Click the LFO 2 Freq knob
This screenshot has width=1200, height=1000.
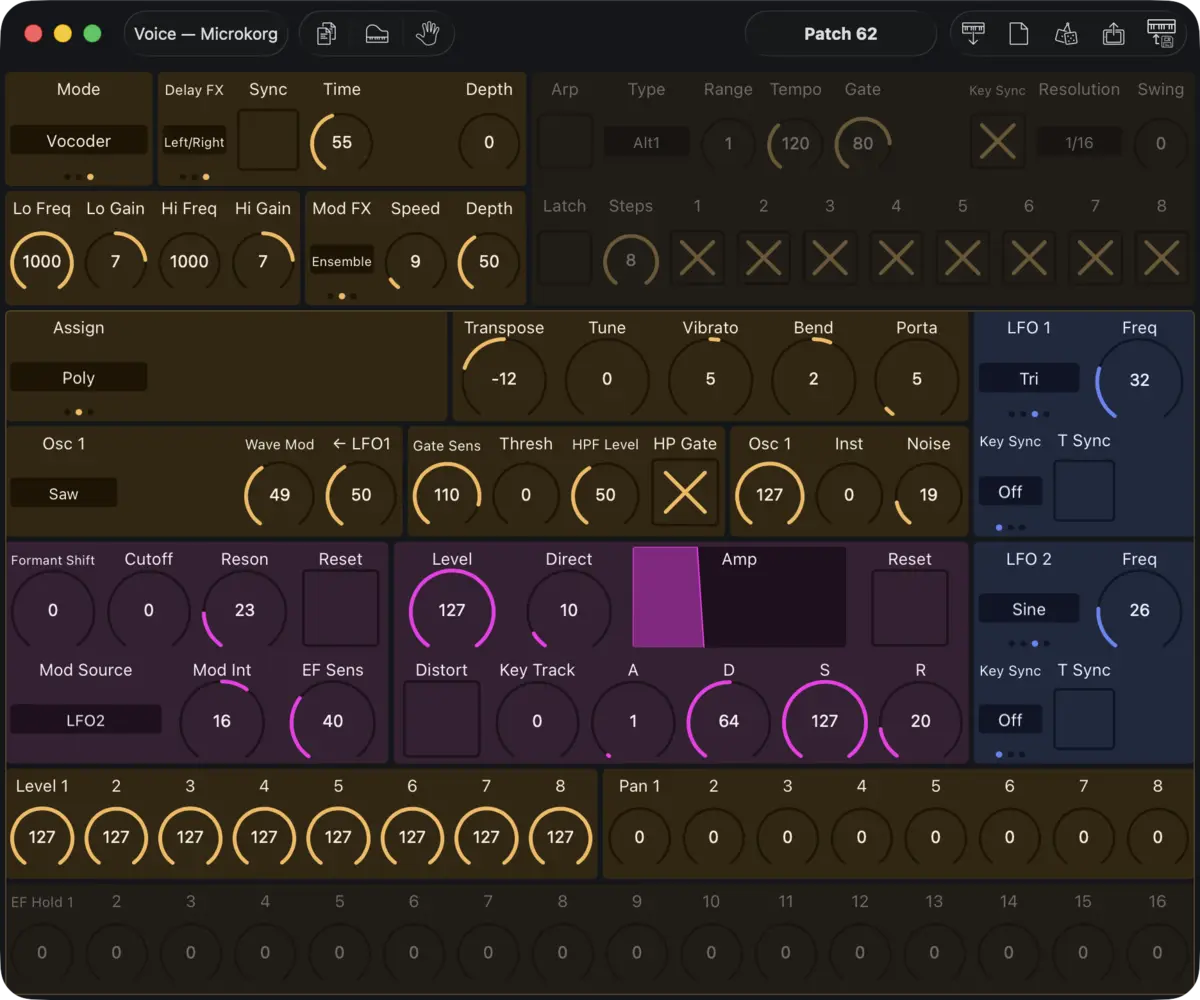pyautogui.click(x=1140, y=610)
